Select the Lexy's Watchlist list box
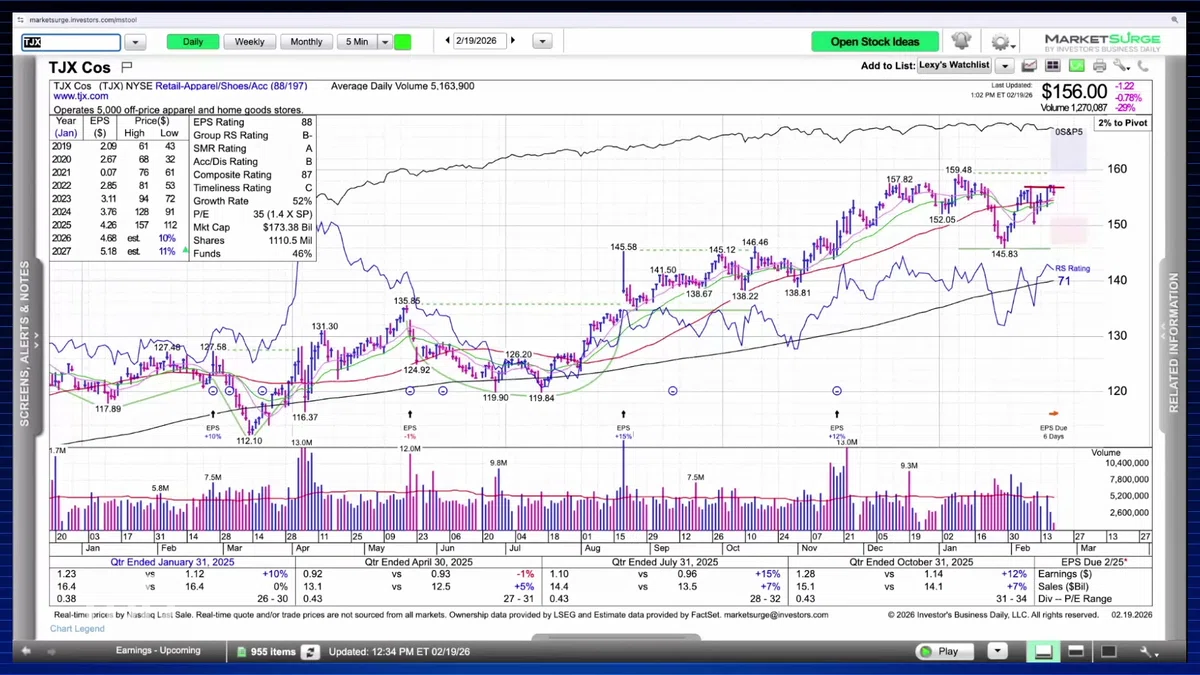The width and height of the screenshot is (1200, 675). [955, 66]
